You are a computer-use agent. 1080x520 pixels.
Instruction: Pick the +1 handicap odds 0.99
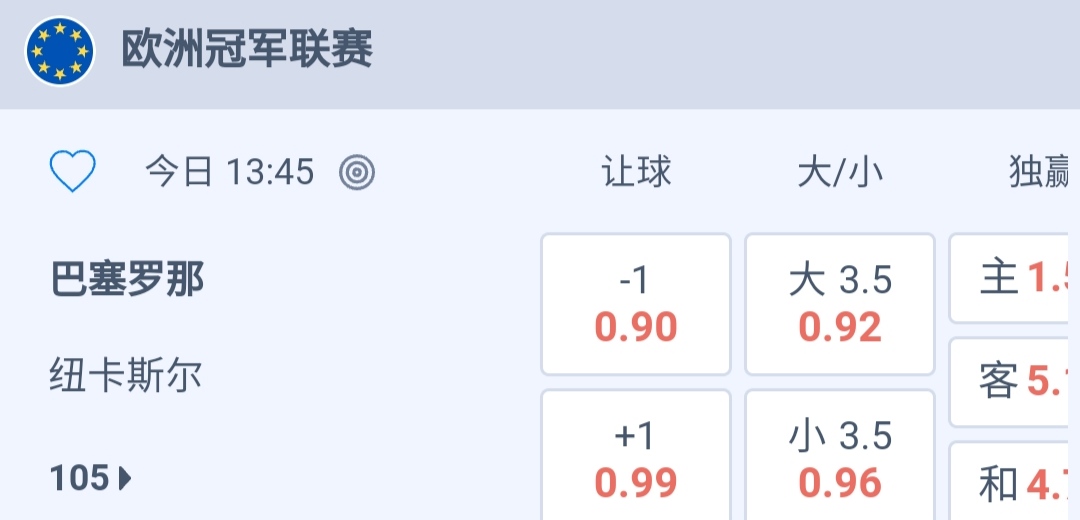636,460
